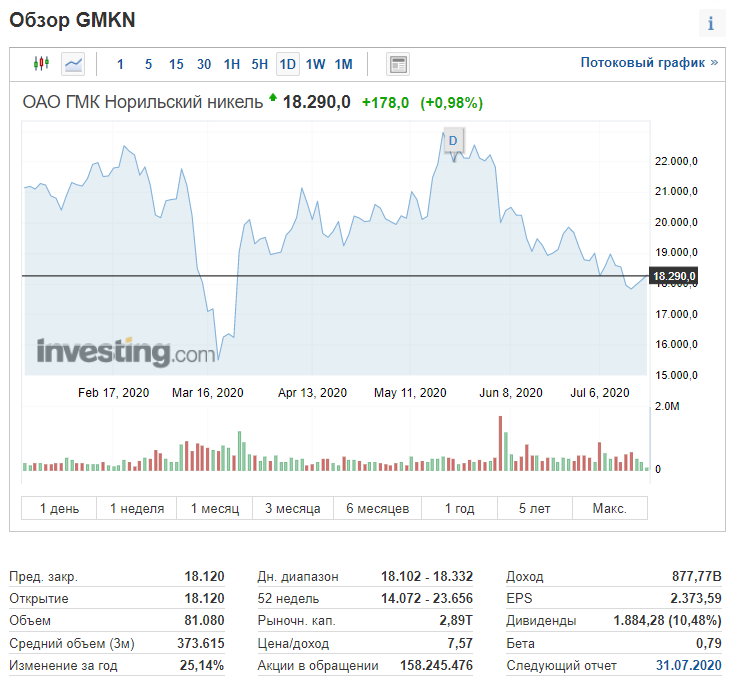Click the +178,0 price change value
Image resolution: width=731 pixels, height=678 pixels.
coord(386,103)
